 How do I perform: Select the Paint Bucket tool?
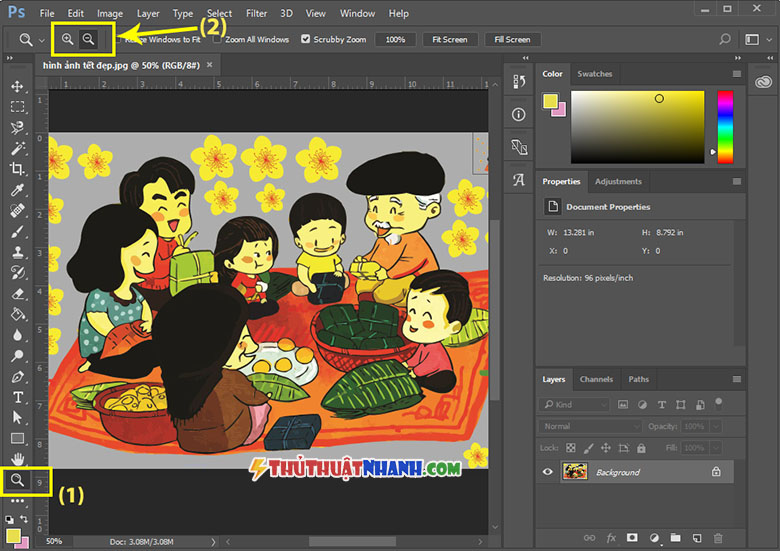pos(17,314)
